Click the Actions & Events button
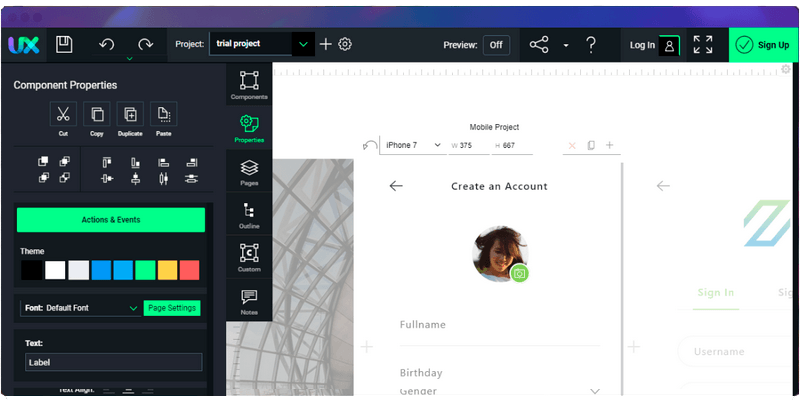Viewport: 800px width, 400px height. pyautogui.click(x=111, y=220)
